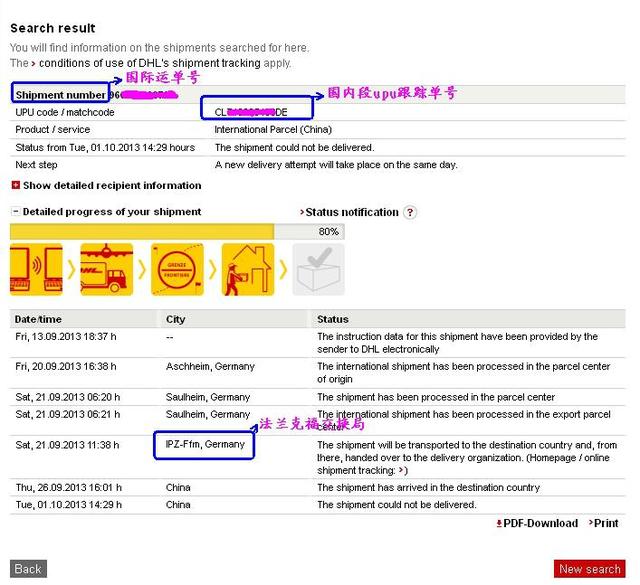The height and width of the screenshot is (585, 640).
Task: Click the DHL plane and truck transport icon
Action: 107,269
